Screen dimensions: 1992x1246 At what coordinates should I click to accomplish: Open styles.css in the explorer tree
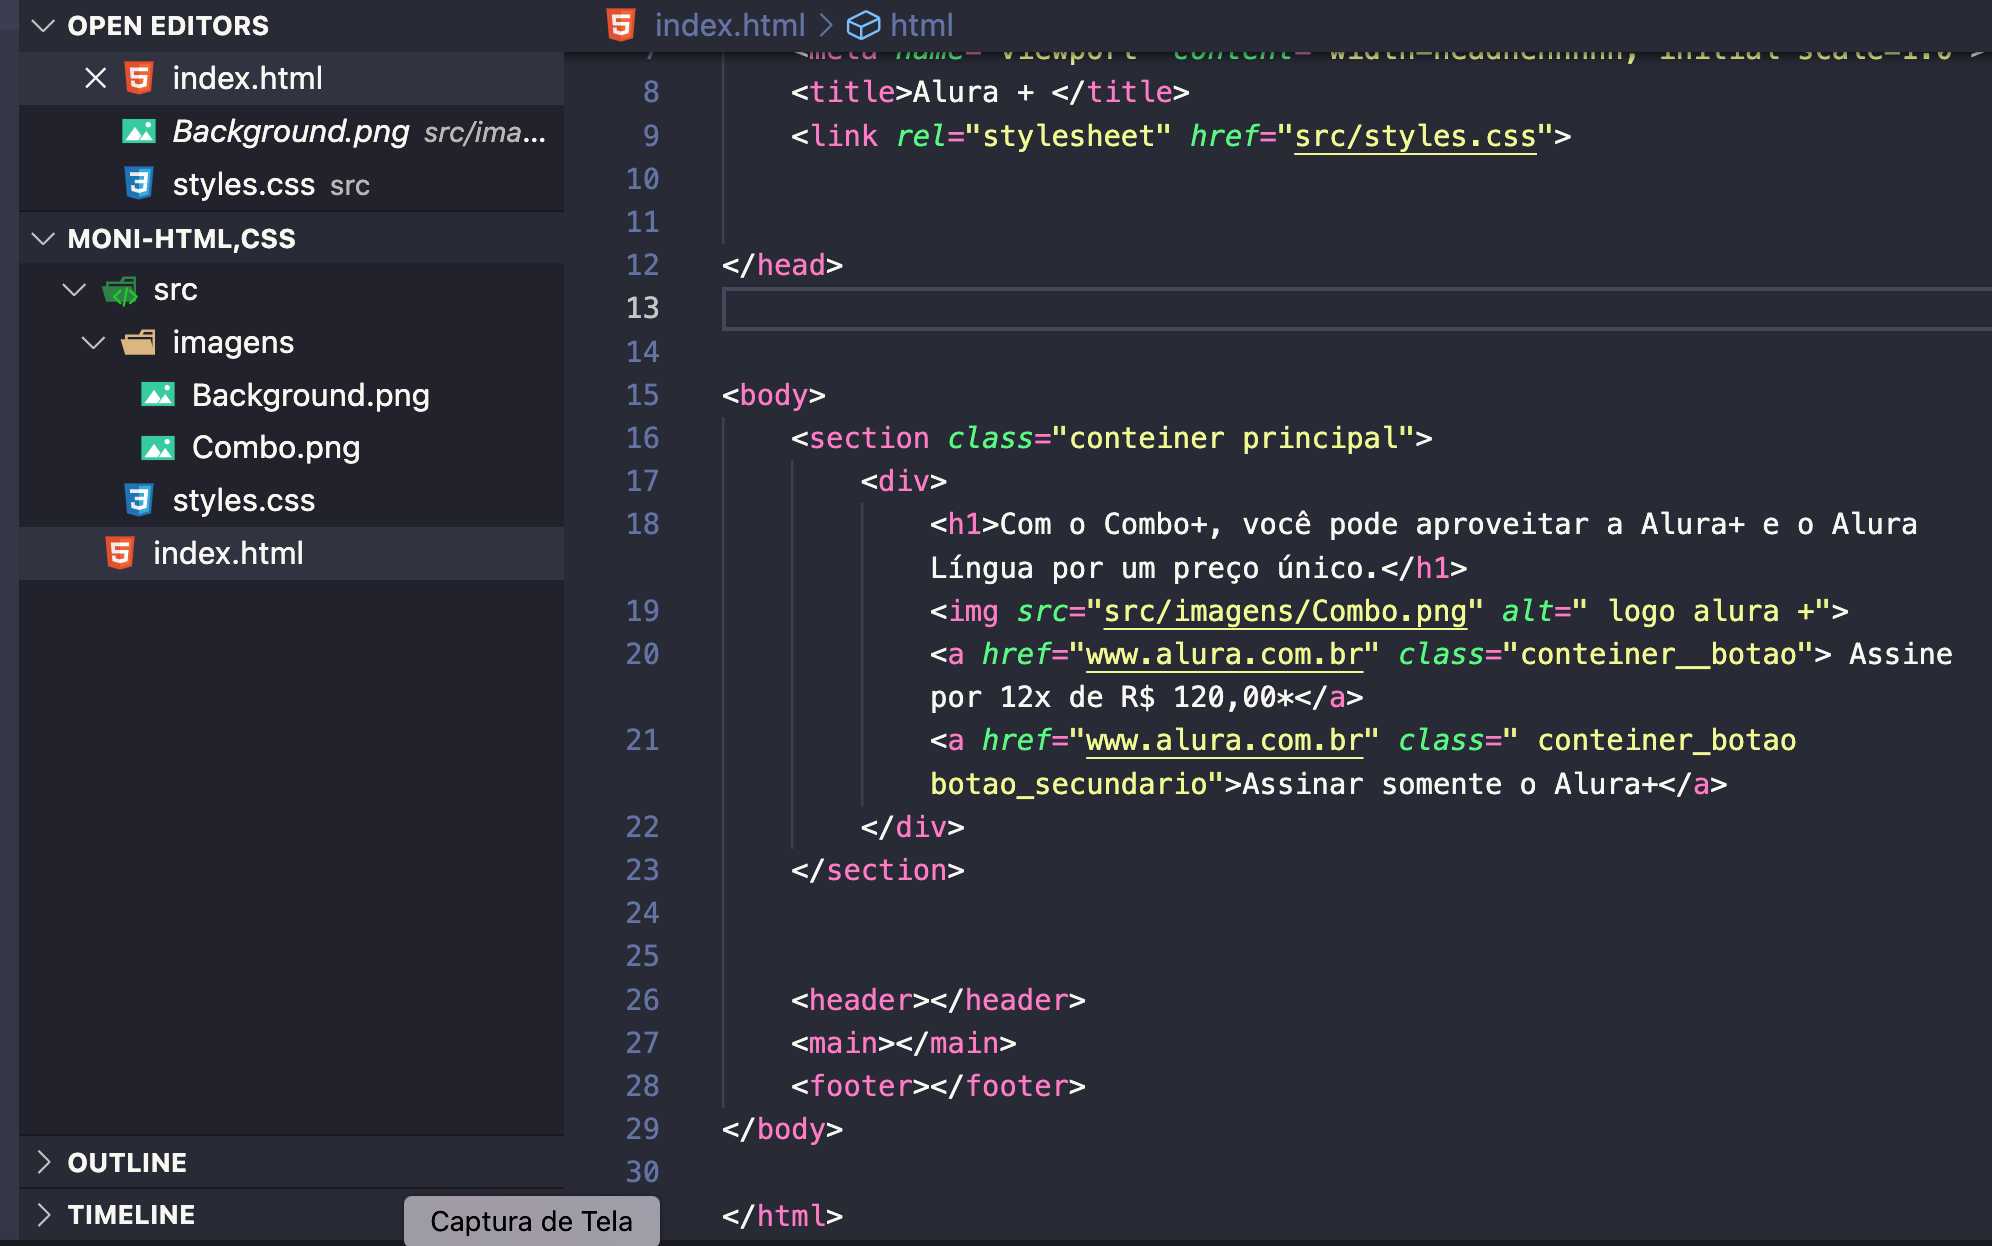coord(243,500)
